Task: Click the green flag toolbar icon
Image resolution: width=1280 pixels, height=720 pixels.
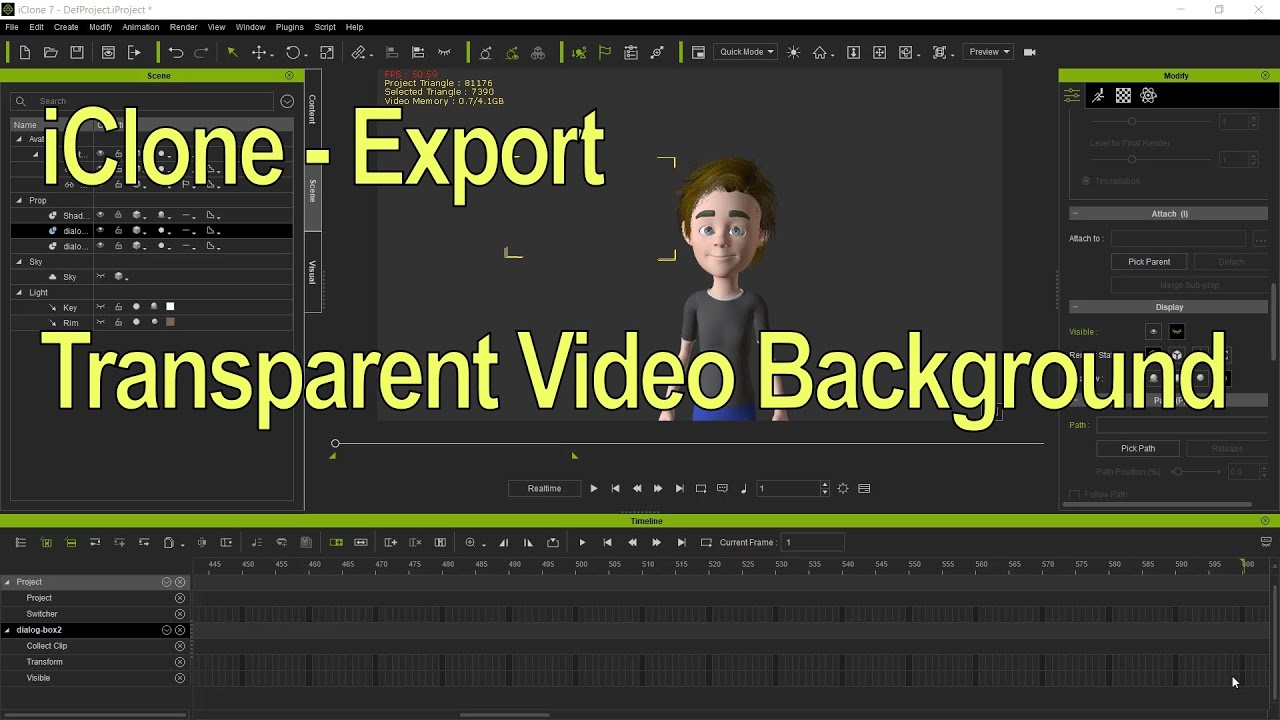Action: (605, 52)
